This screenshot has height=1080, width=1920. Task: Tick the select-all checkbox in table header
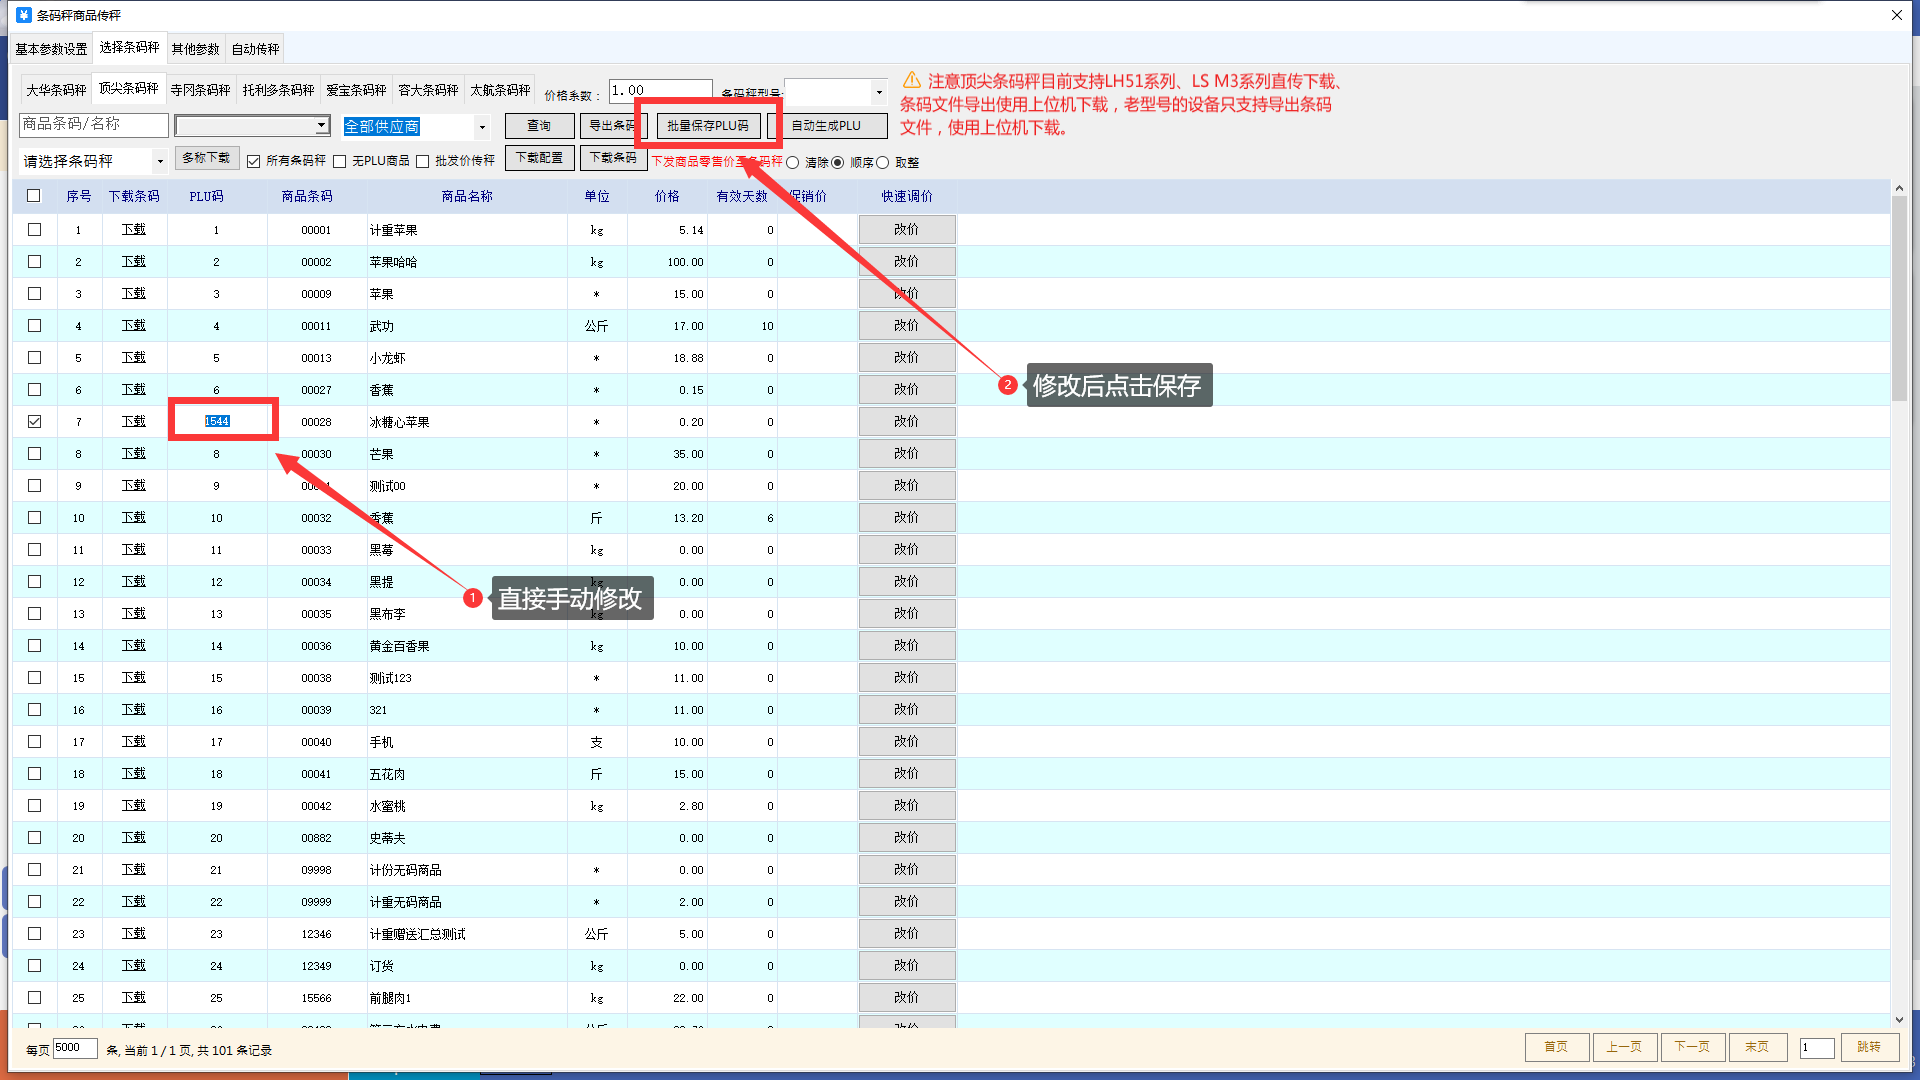pyautogui.click(x=35, y=196)
